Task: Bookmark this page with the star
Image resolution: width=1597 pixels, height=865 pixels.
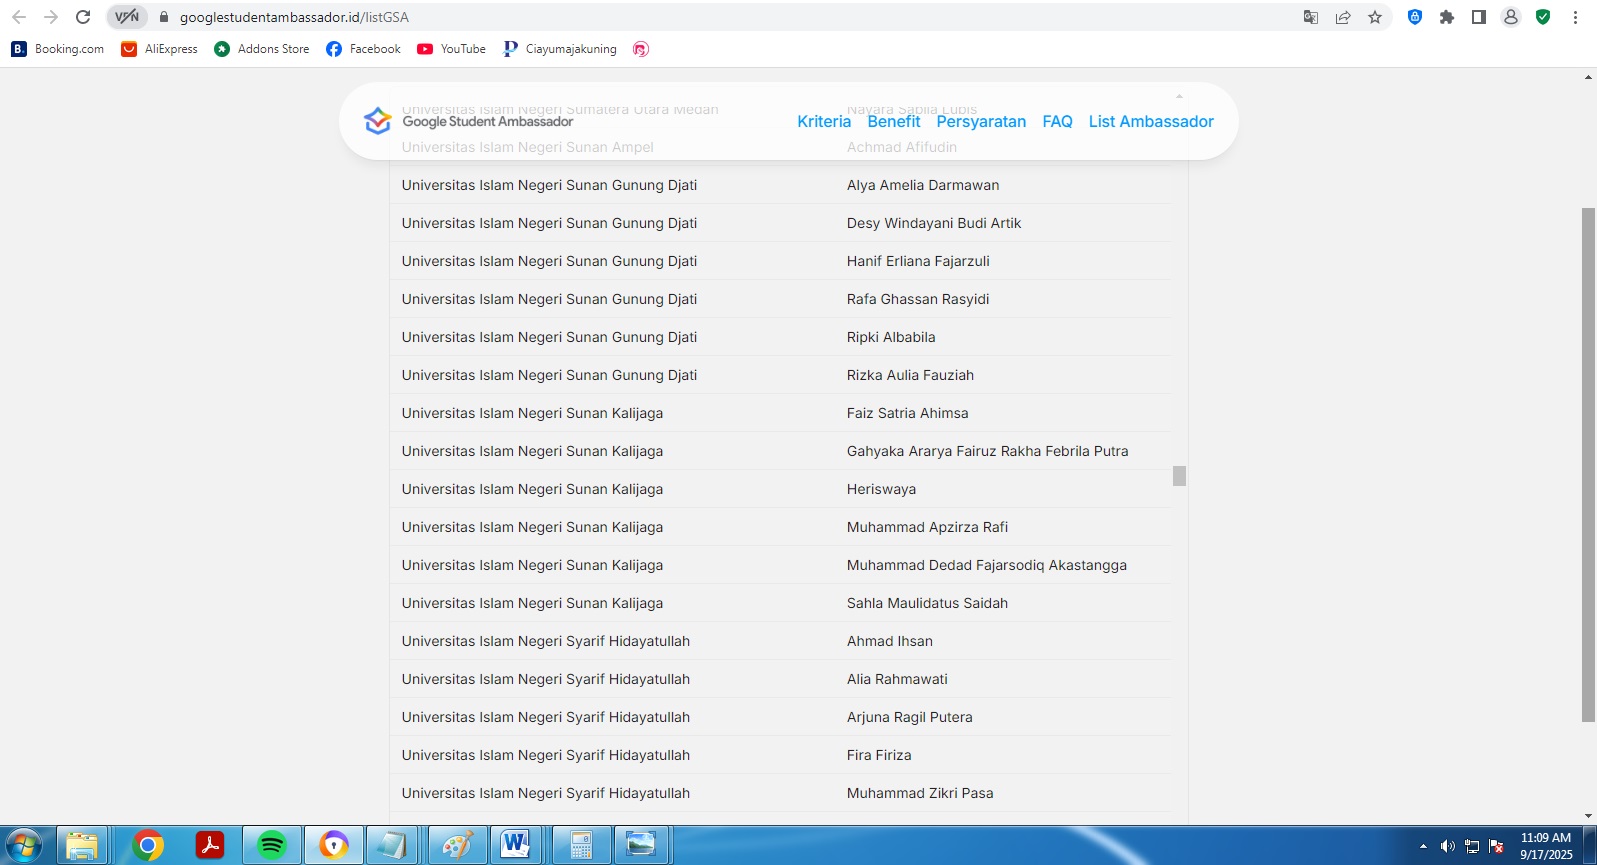Action: tap(1375, 17)
